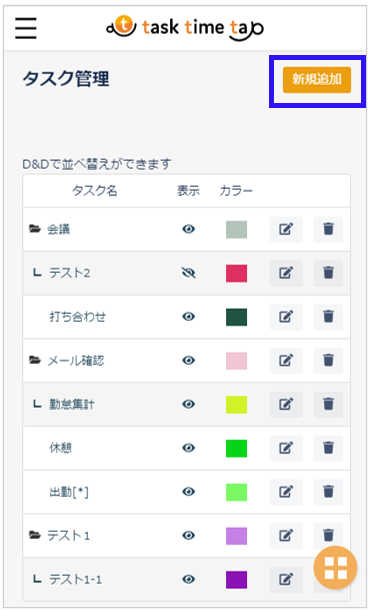Screen dimensions: 370x612
Task: Collapse the テスト1 folder
Action: tap(35, 535)
